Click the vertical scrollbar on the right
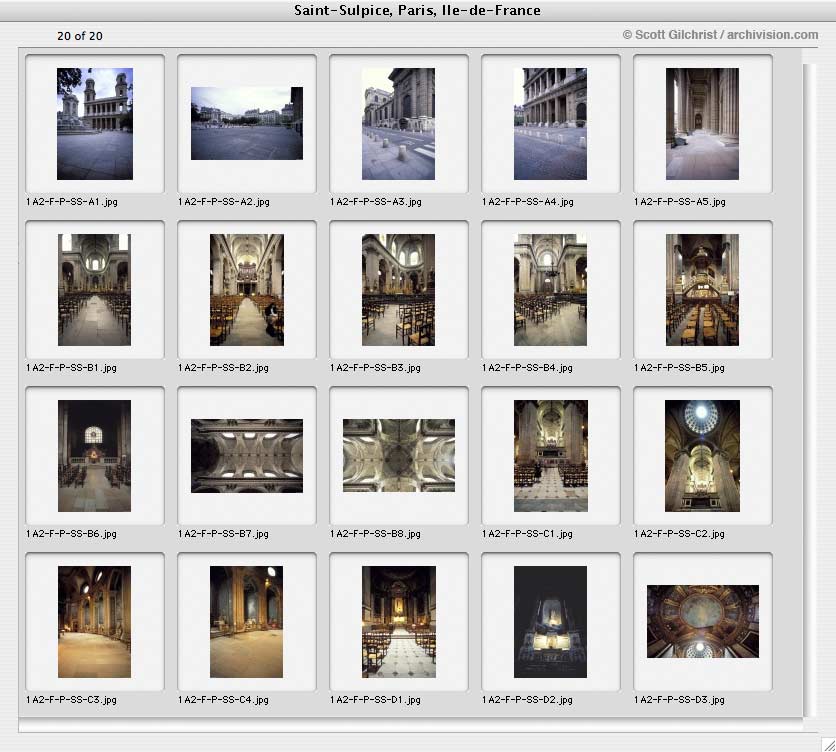Screen dimensions: 836x752 click(809, 390)
